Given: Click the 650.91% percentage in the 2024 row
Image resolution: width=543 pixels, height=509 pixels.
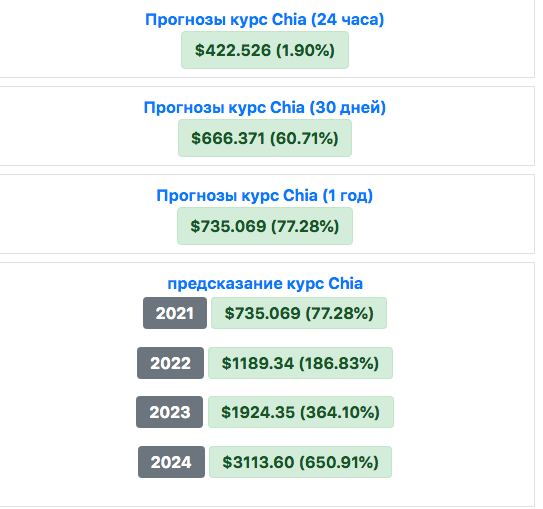Looking at the screenshot, I should (x=339, y=462).
